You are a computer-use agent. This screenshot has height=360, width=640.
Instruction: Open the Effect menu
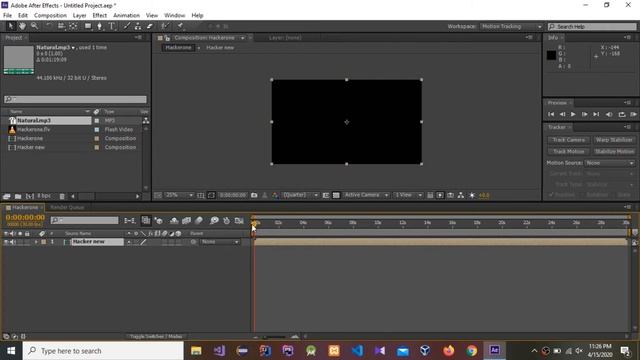click(100, 16)
